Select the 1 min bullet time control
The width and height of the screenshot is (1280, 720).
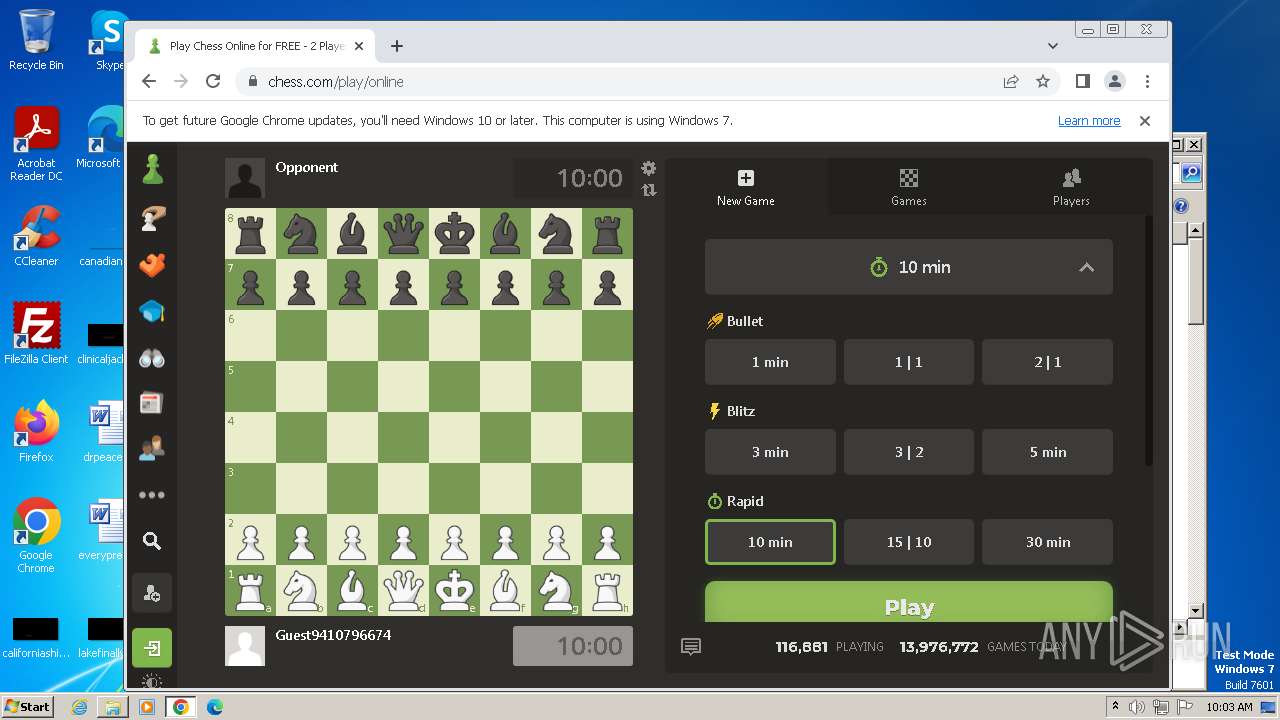(770, 362)
